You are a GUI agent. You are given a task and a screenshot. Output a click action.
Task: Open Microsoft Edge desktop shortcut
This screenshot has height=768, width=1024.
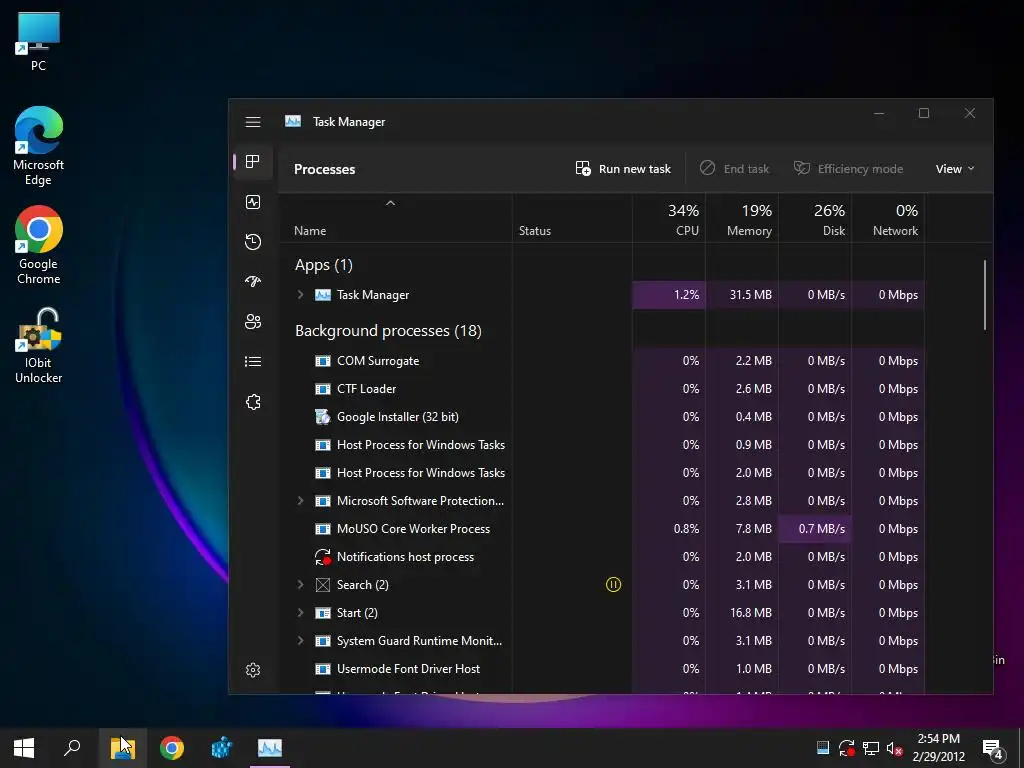point(39,146)
